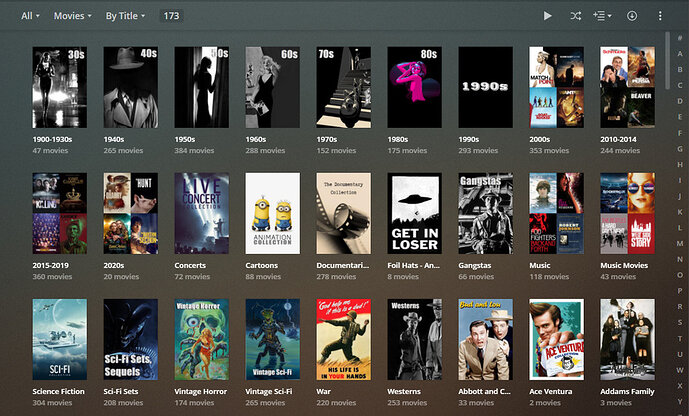Open the 1900-1930s collection poster

coord(60,87)
